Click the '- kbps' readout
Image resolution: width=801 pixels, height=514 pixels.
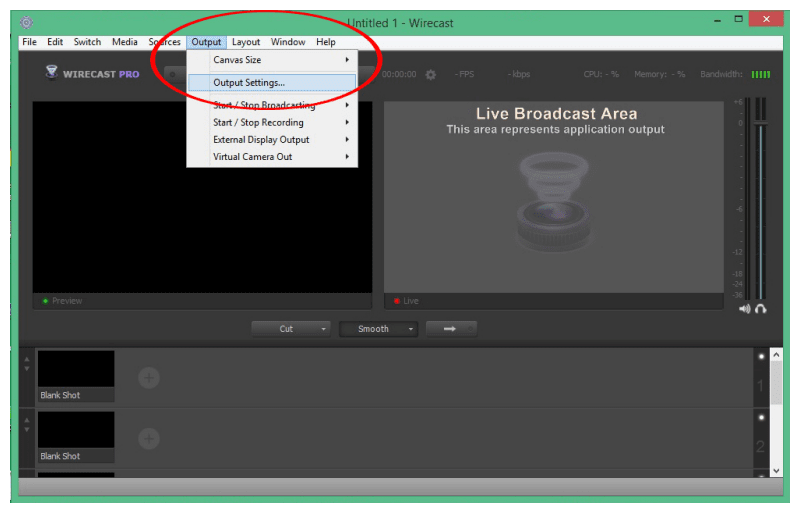pos(519,75)
